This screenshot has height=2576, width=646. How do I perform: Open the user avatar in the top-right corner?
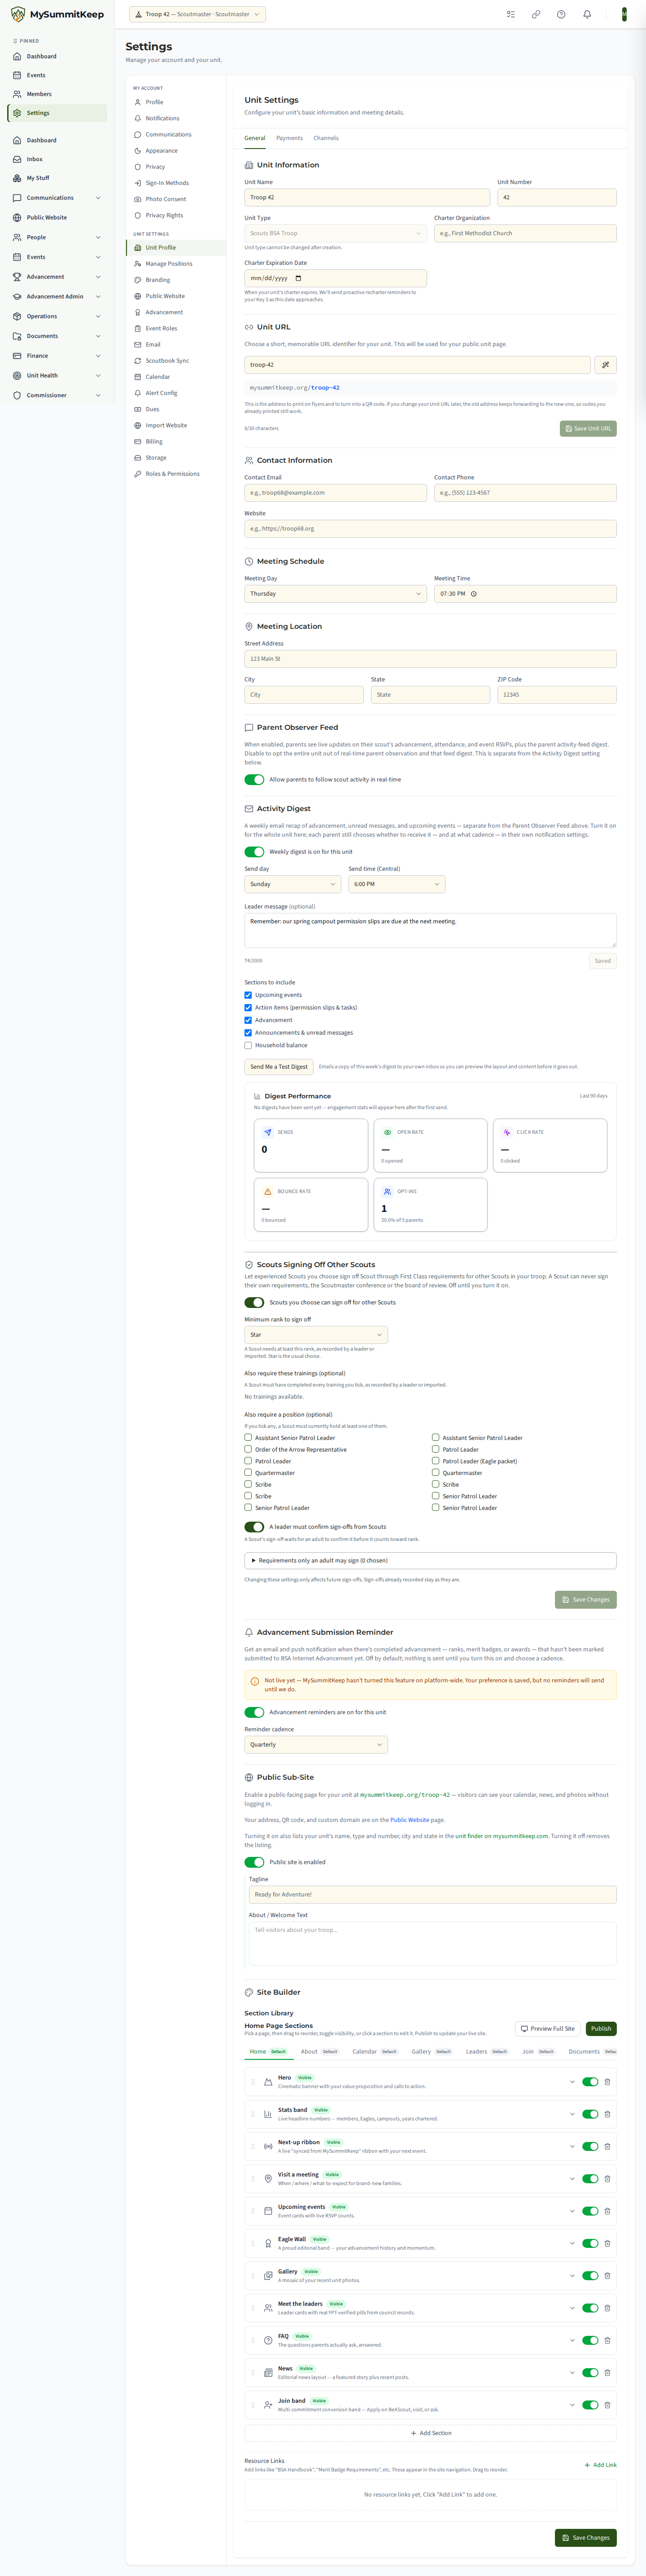pos(624,14)
